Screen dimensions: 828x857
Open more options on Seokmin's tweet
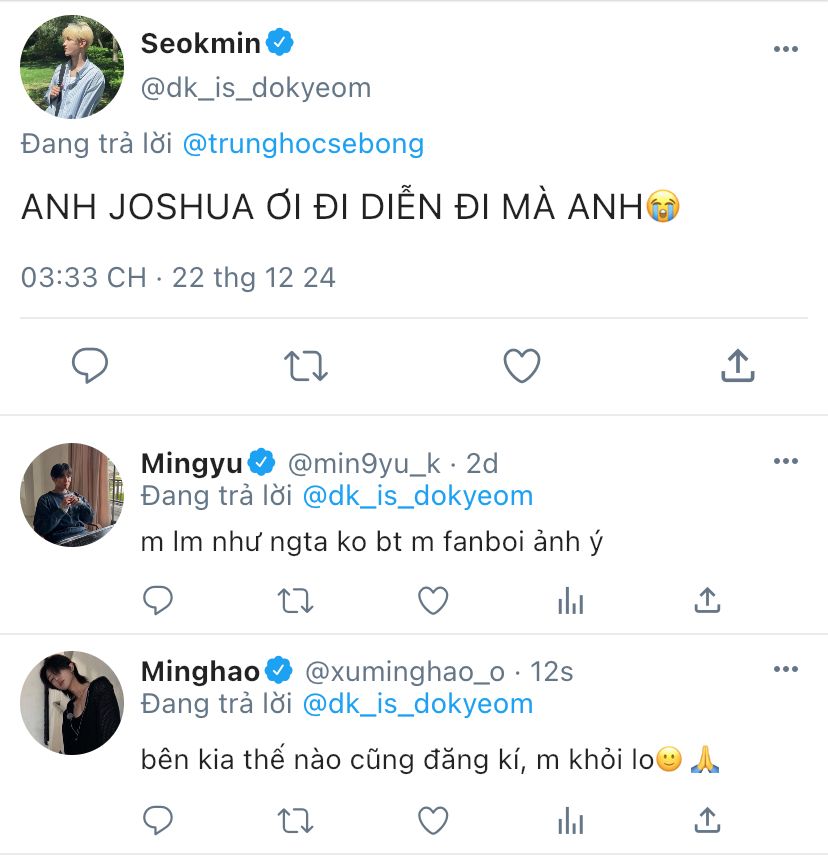786,48
